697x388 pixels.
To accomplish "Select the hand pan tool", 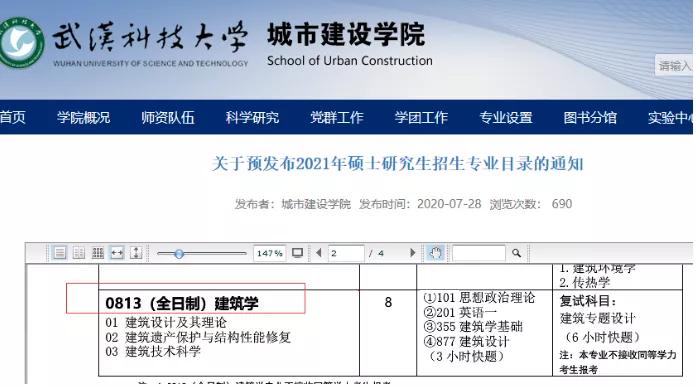I will click(x=435, y=253).
